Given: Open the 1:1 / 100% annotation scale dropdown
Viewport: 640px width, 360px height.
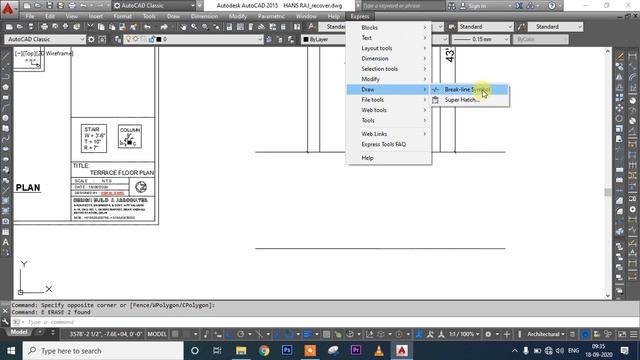Looking at the screenshot, I should coord(464,334).
